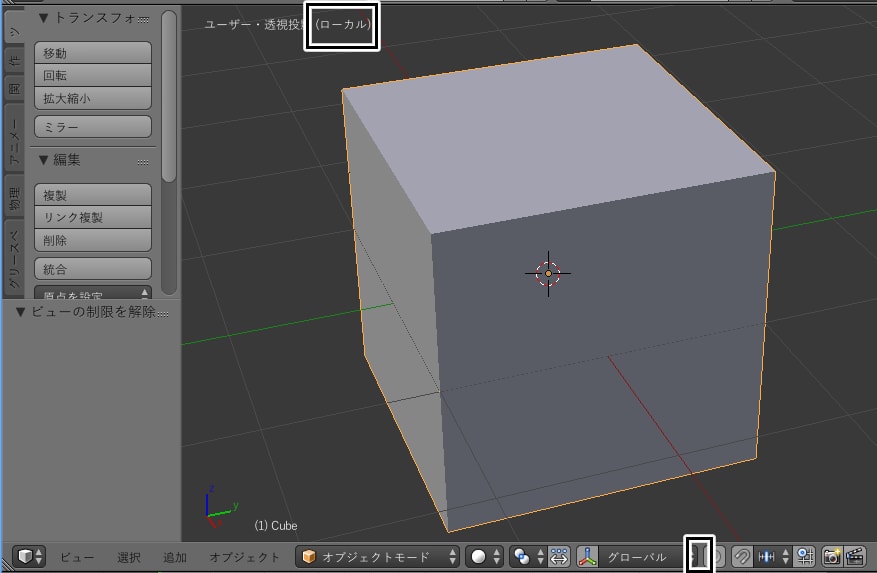
Task: Click the ユーザー・透視投影 view label
Action: (x=255, y=25)
